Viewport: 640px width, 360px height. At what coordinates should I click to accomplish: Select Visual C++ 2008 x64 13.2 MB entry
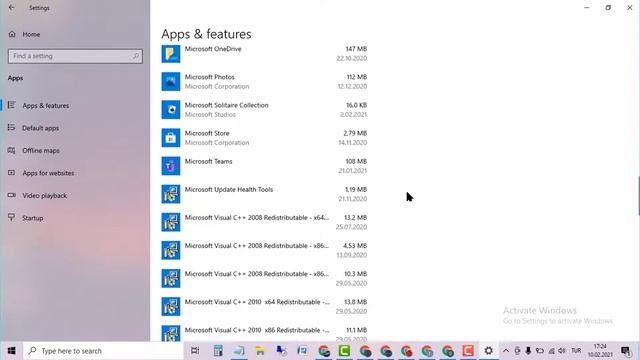click(x=264, y=222)
